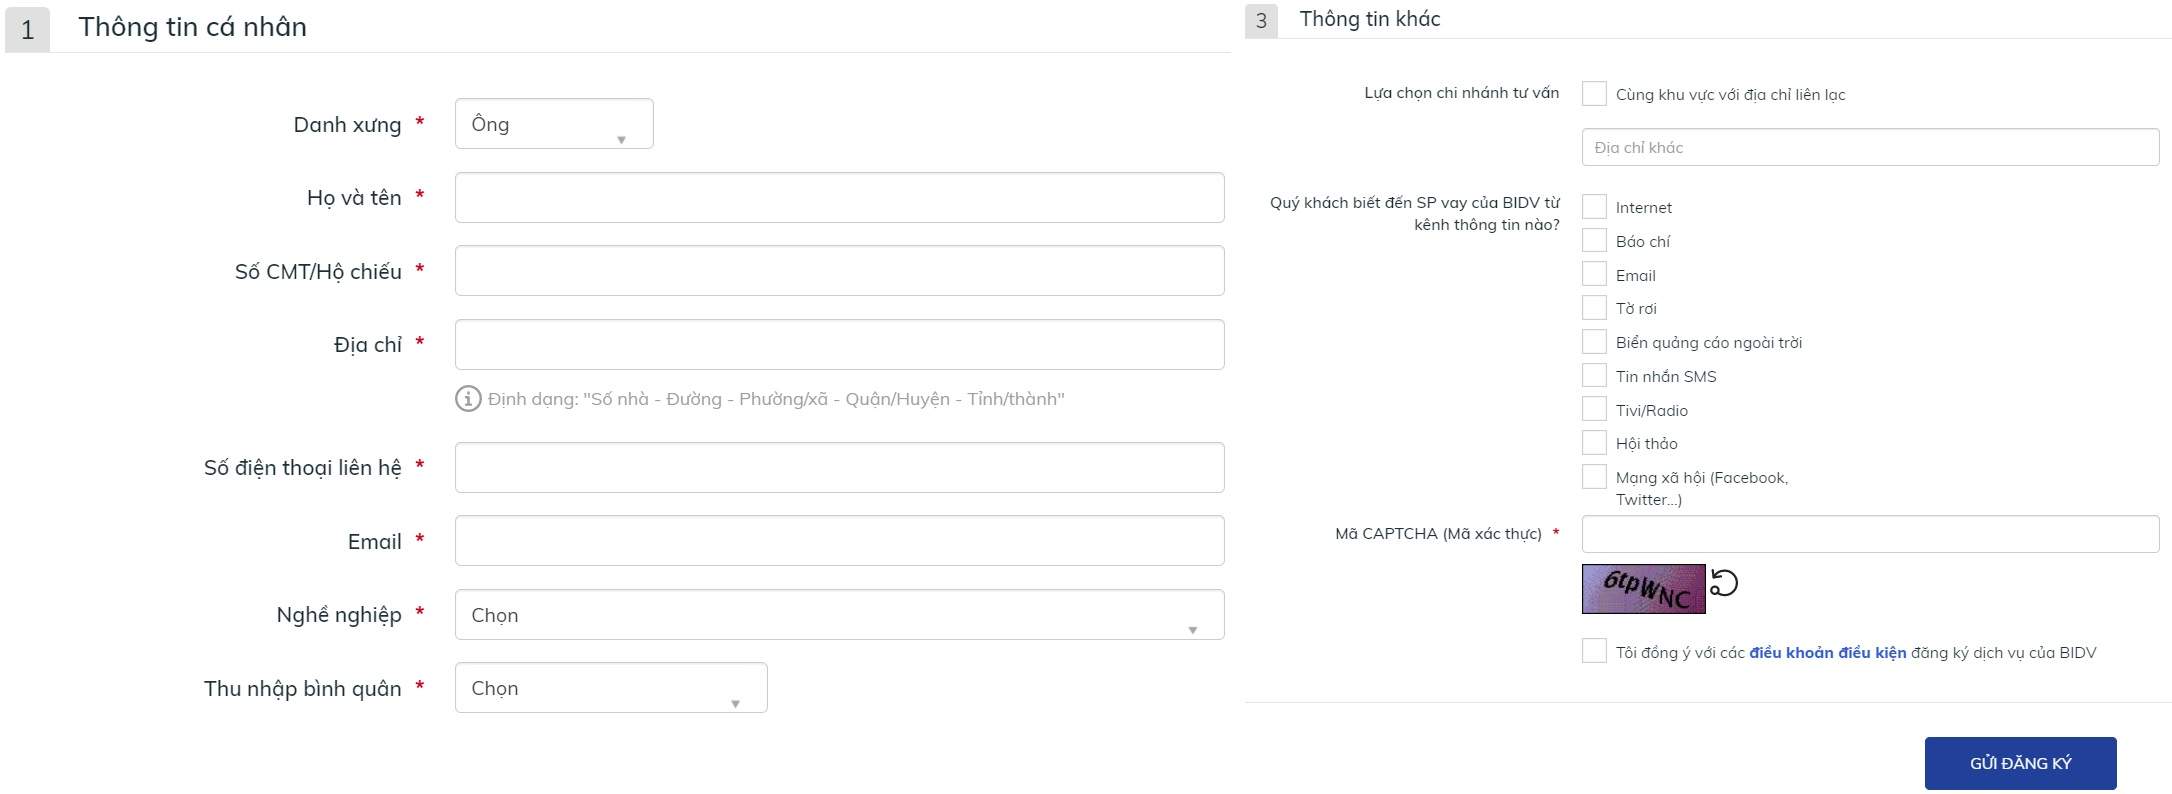
Task: Tick the Báo chí checkbox
Action: pyautogui.click(x=1594, y=241)
